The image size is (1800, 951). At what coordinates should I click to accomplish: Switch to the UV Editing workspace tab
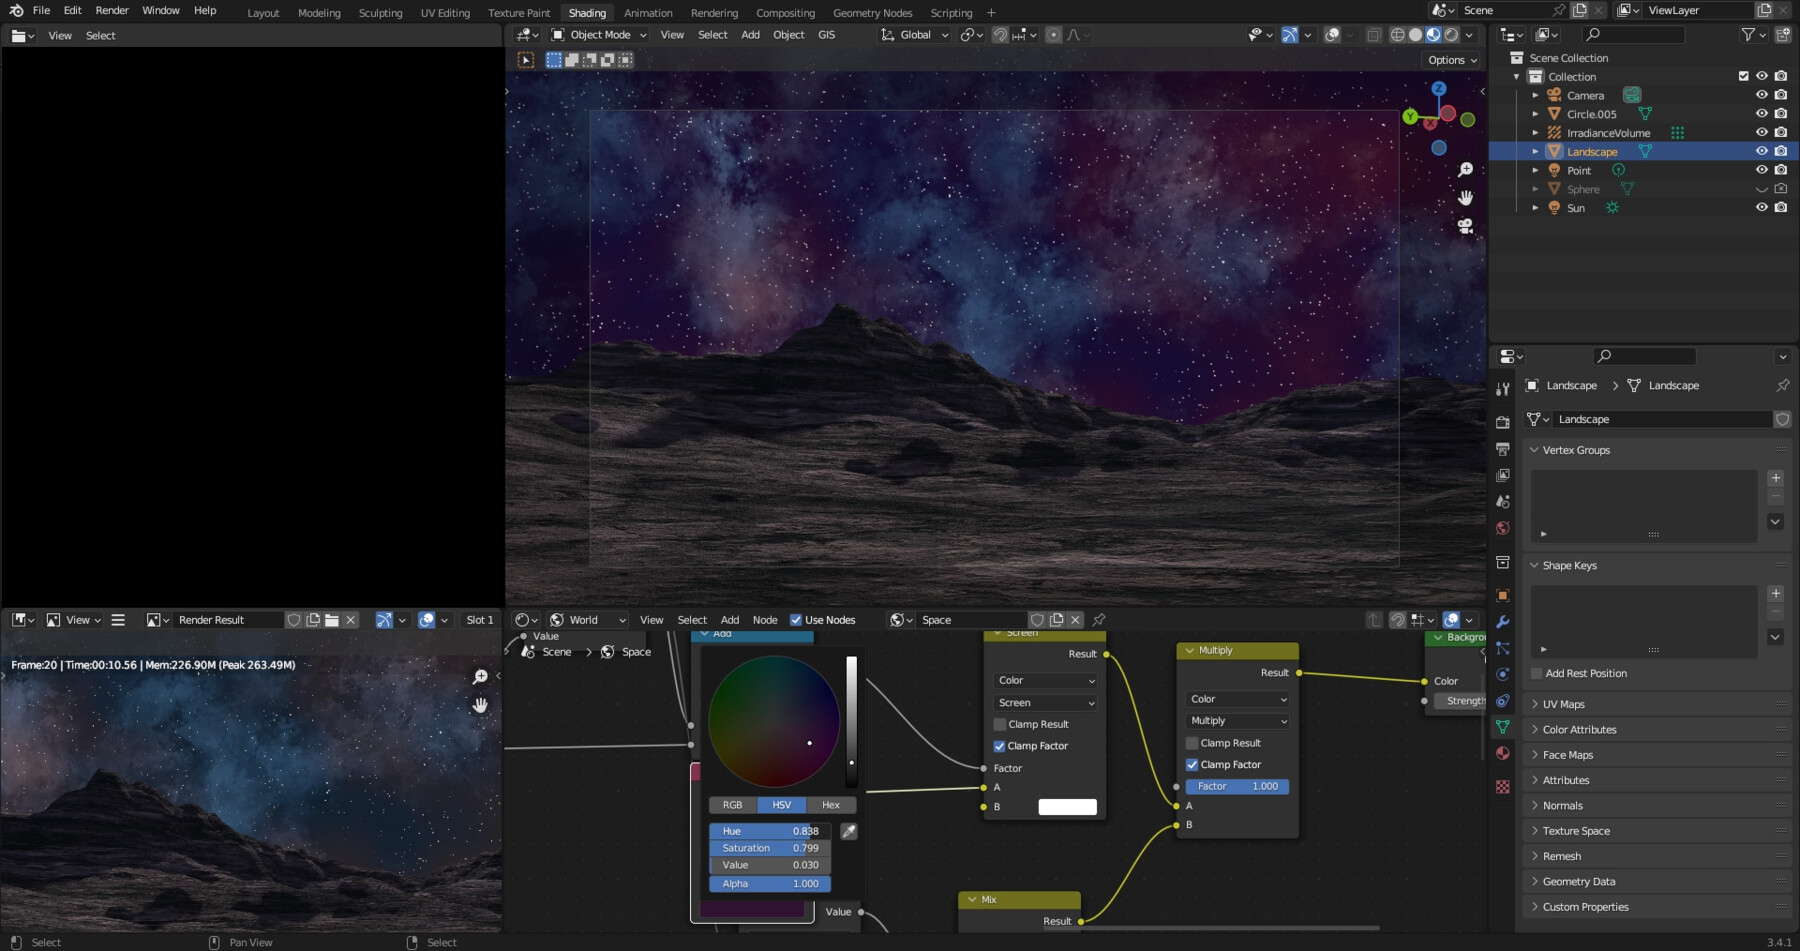pos(445,13)
